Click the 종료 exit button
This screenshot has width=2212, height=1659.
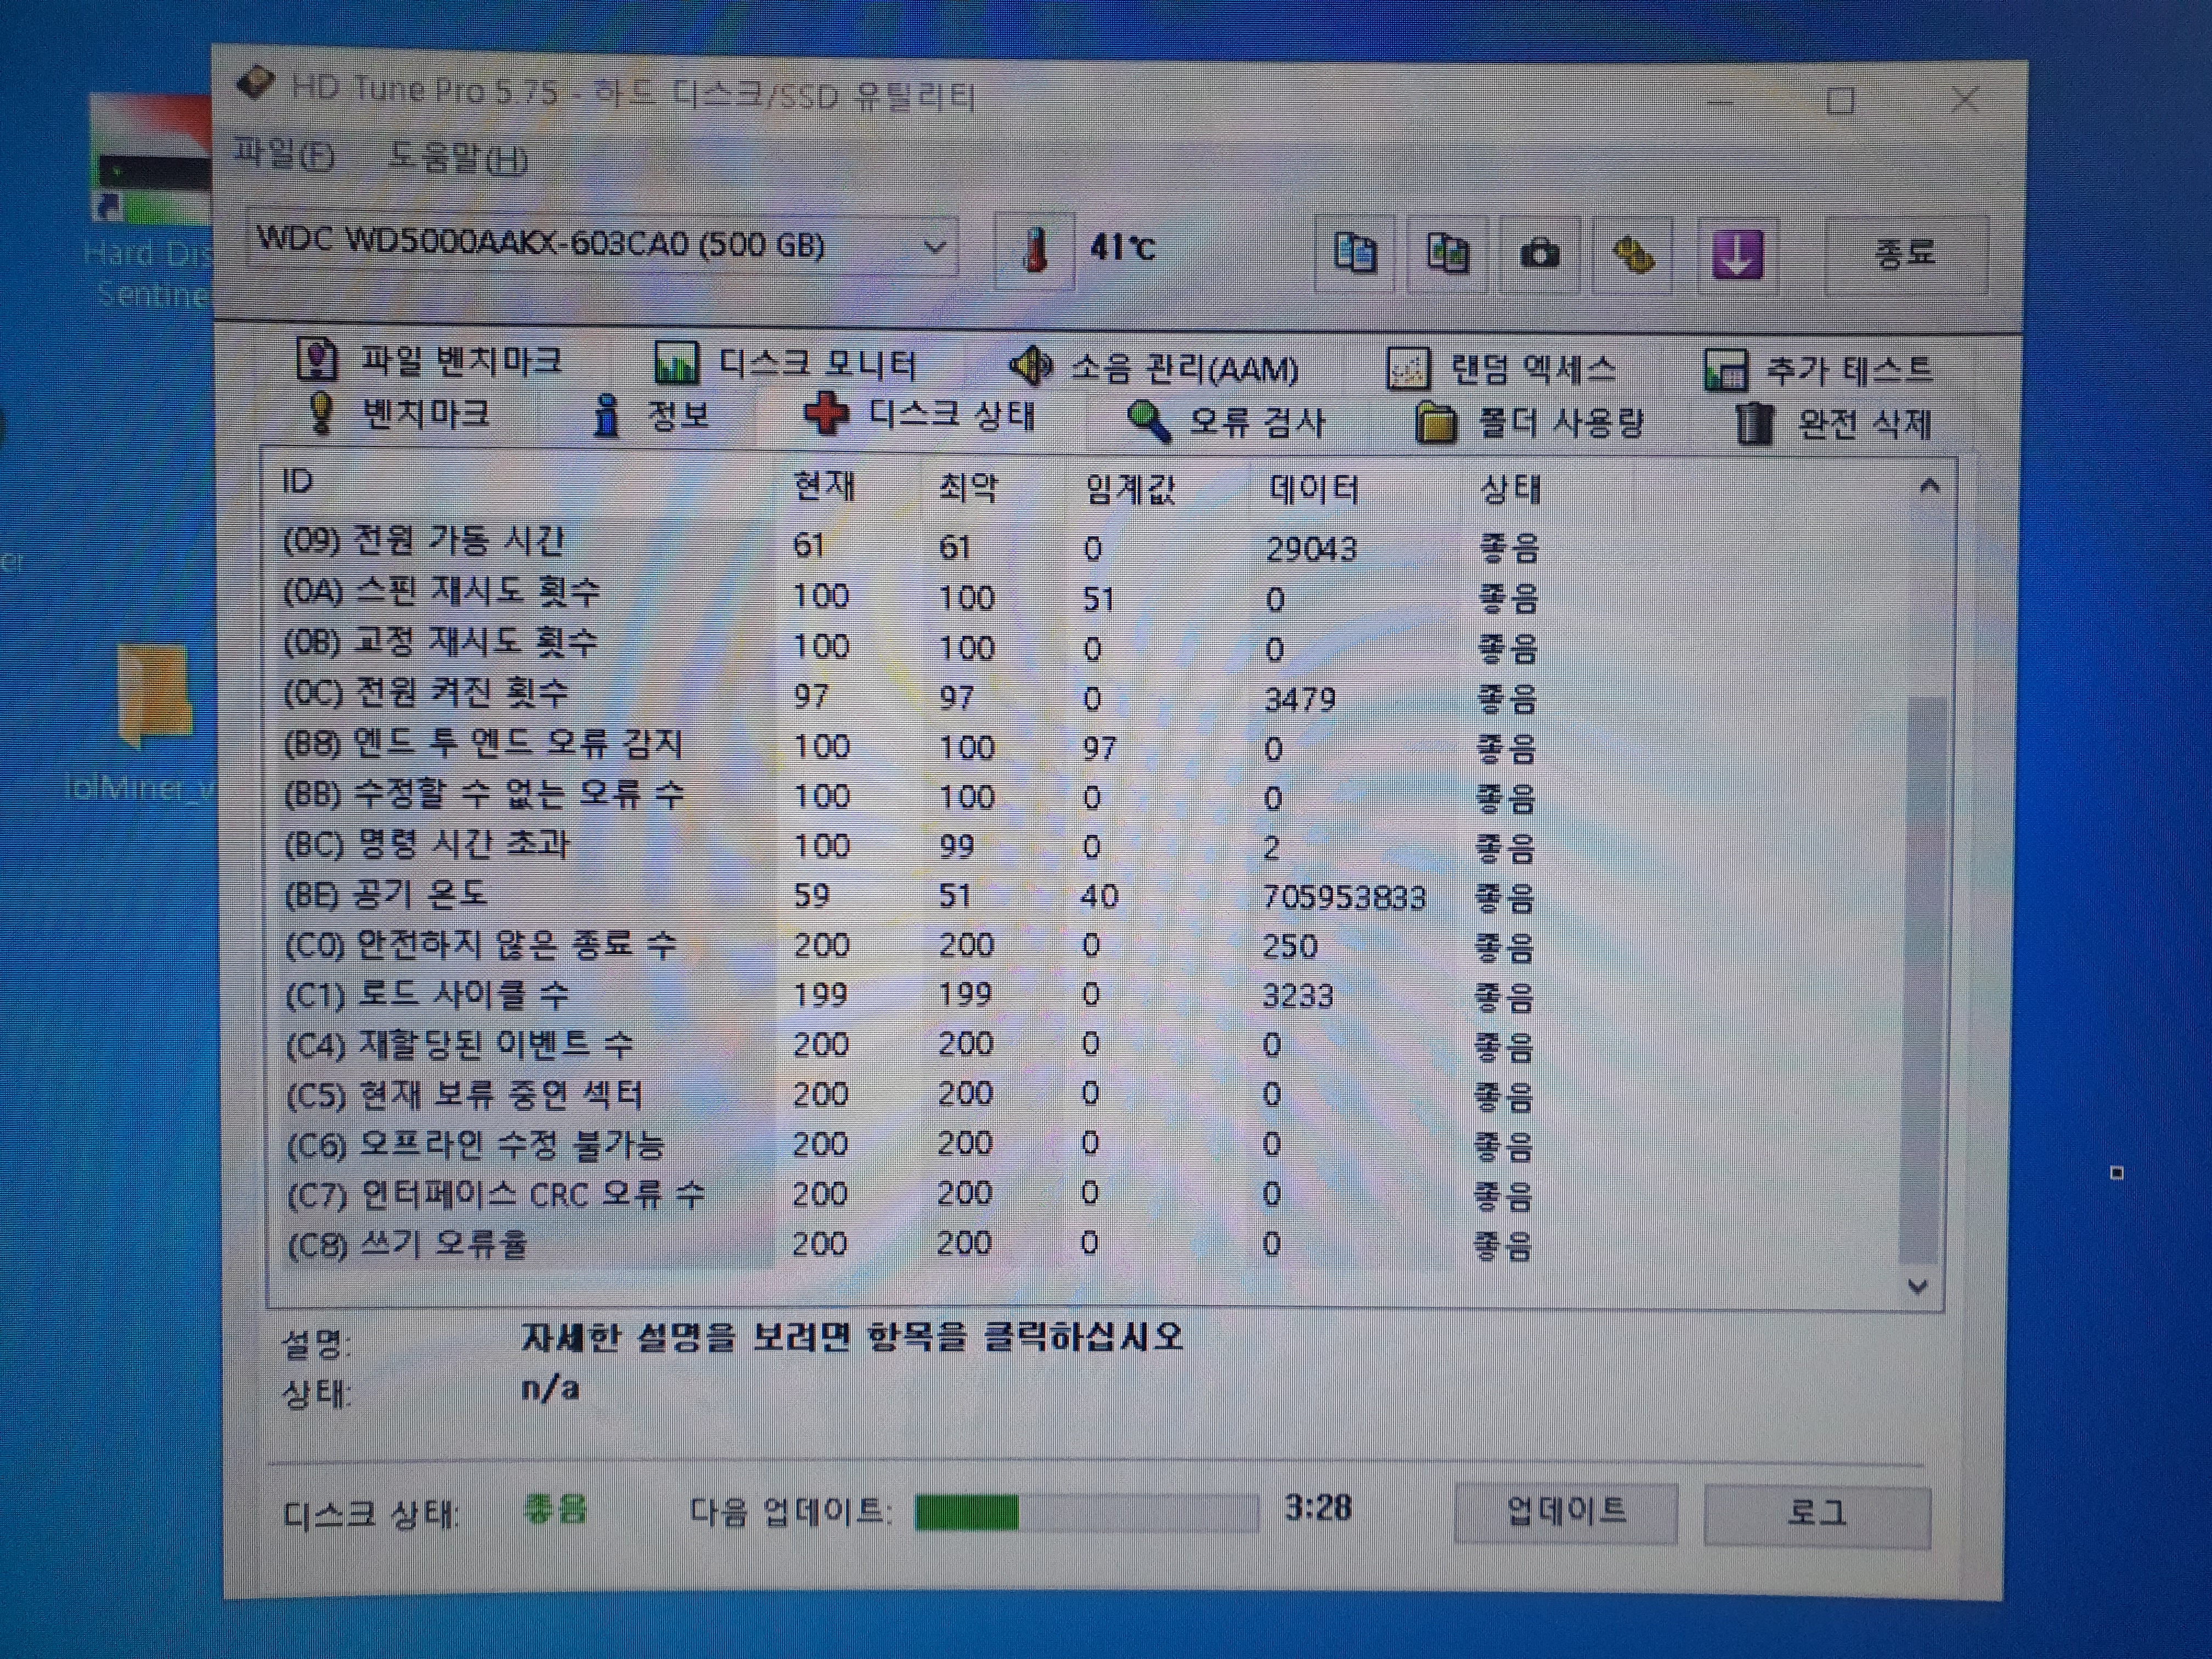1904,254
